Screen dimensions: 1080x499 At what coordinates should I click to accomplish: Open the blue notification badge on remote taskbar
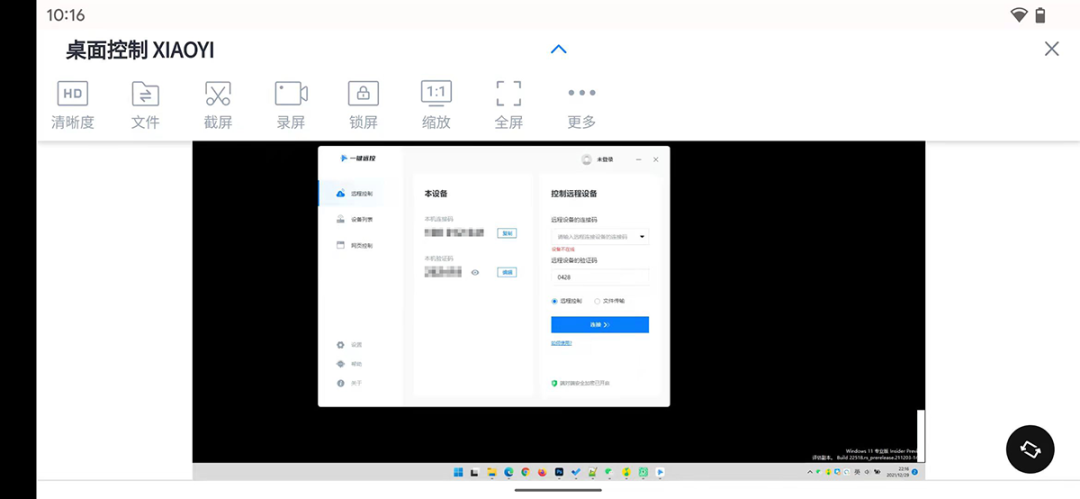tap(915, 472)
